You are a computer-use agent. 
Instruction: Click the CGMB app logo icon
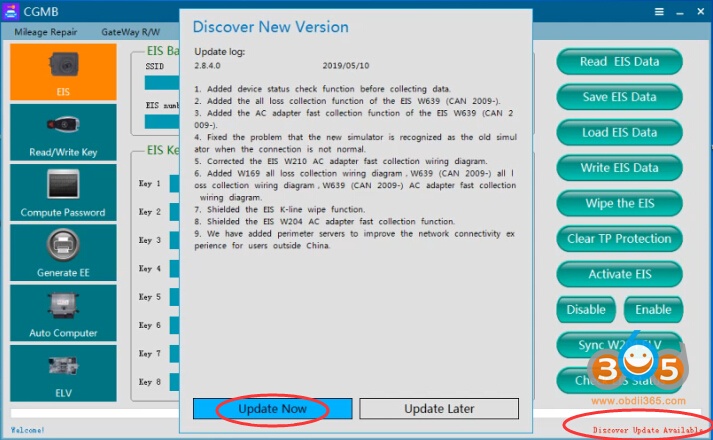(x=10, y=11)
